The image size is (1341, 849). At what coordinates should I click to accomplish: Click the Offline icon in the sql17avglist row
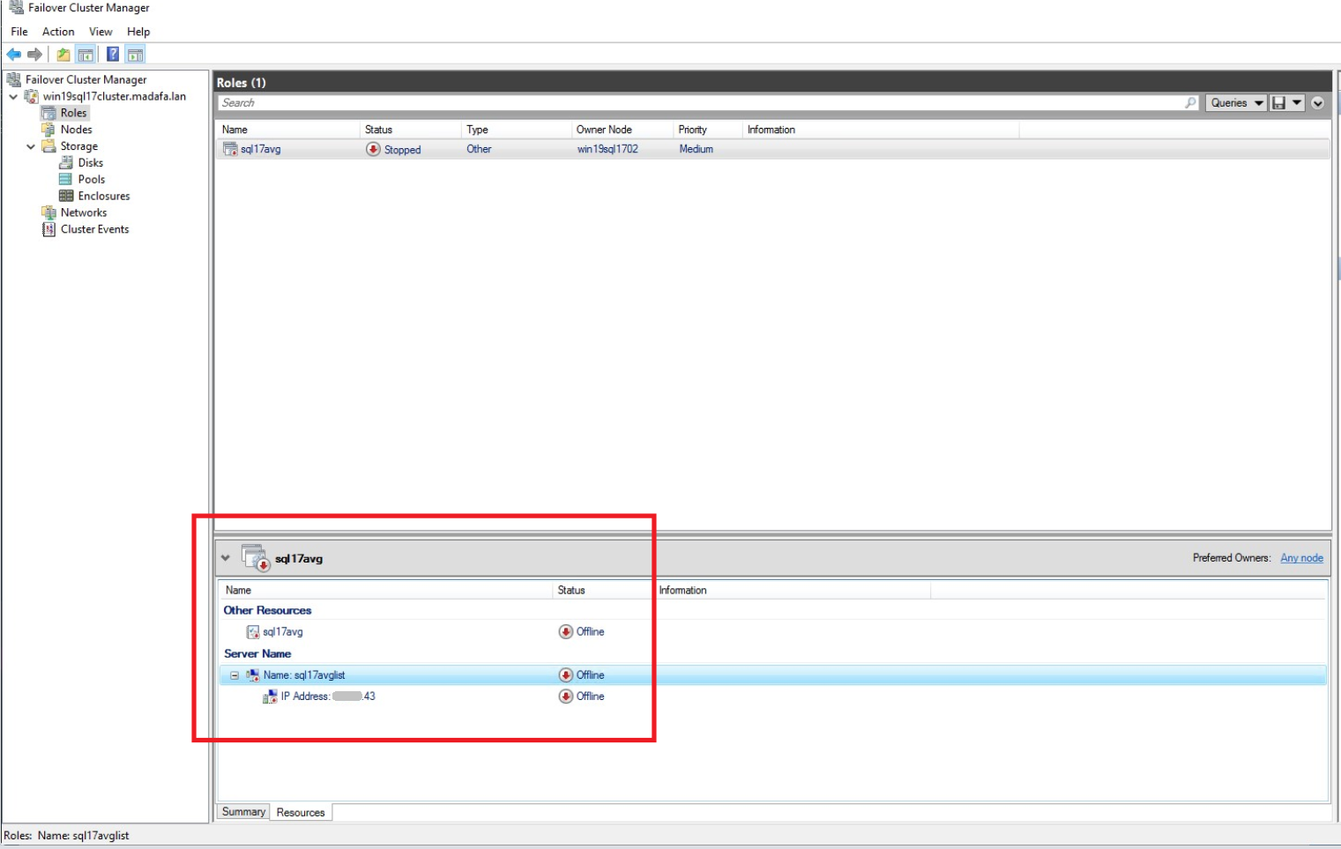(566, 675)
